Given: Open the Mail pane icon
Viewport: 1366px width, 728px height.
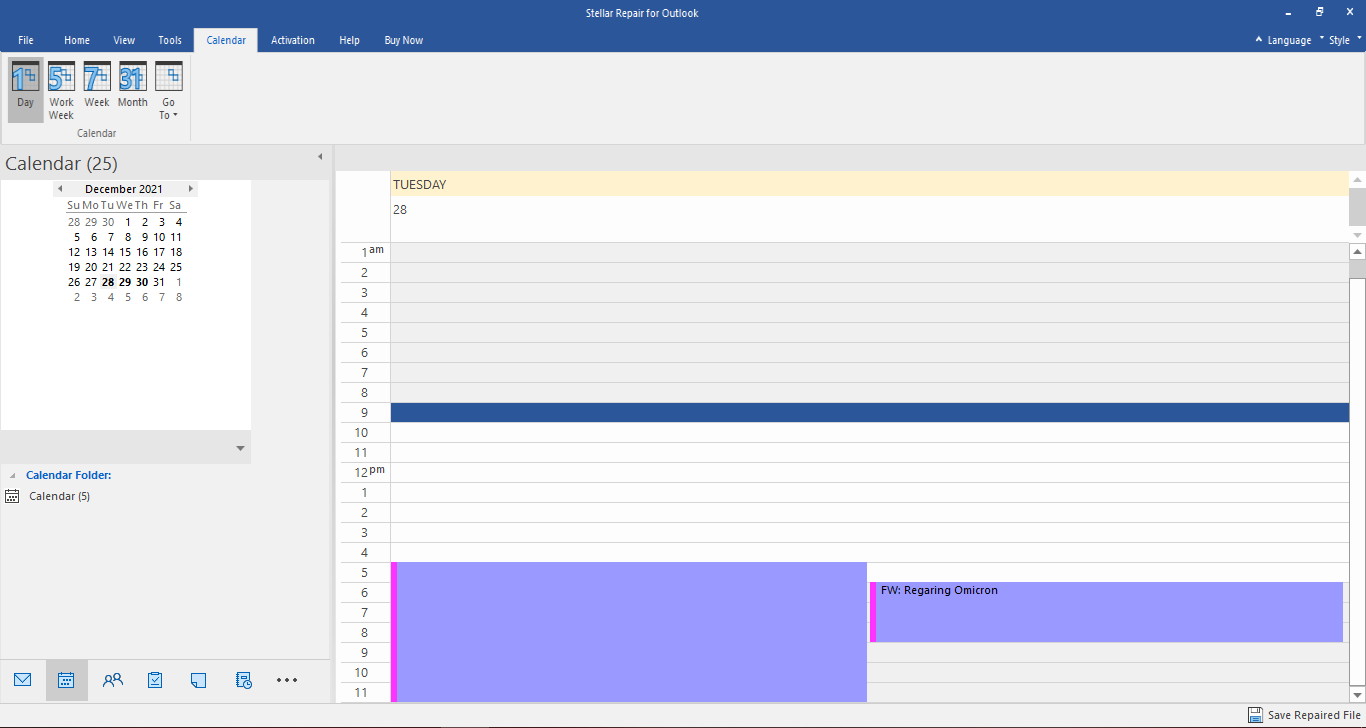Looking at the screenshot, I should [x=23, y=680].
